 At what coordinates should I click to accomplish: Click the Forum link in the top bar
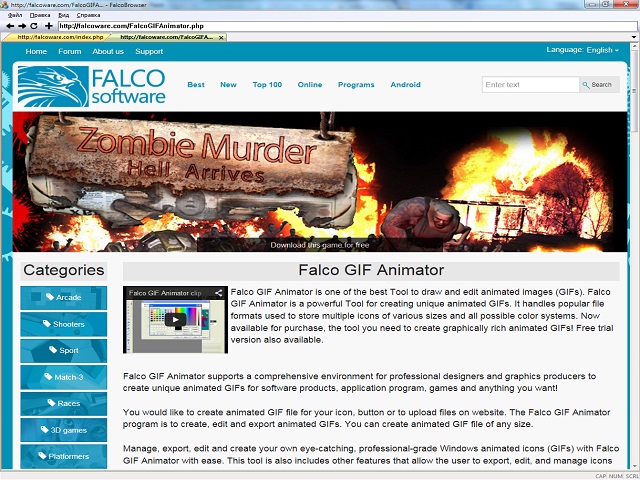click(x=70, y=51)
